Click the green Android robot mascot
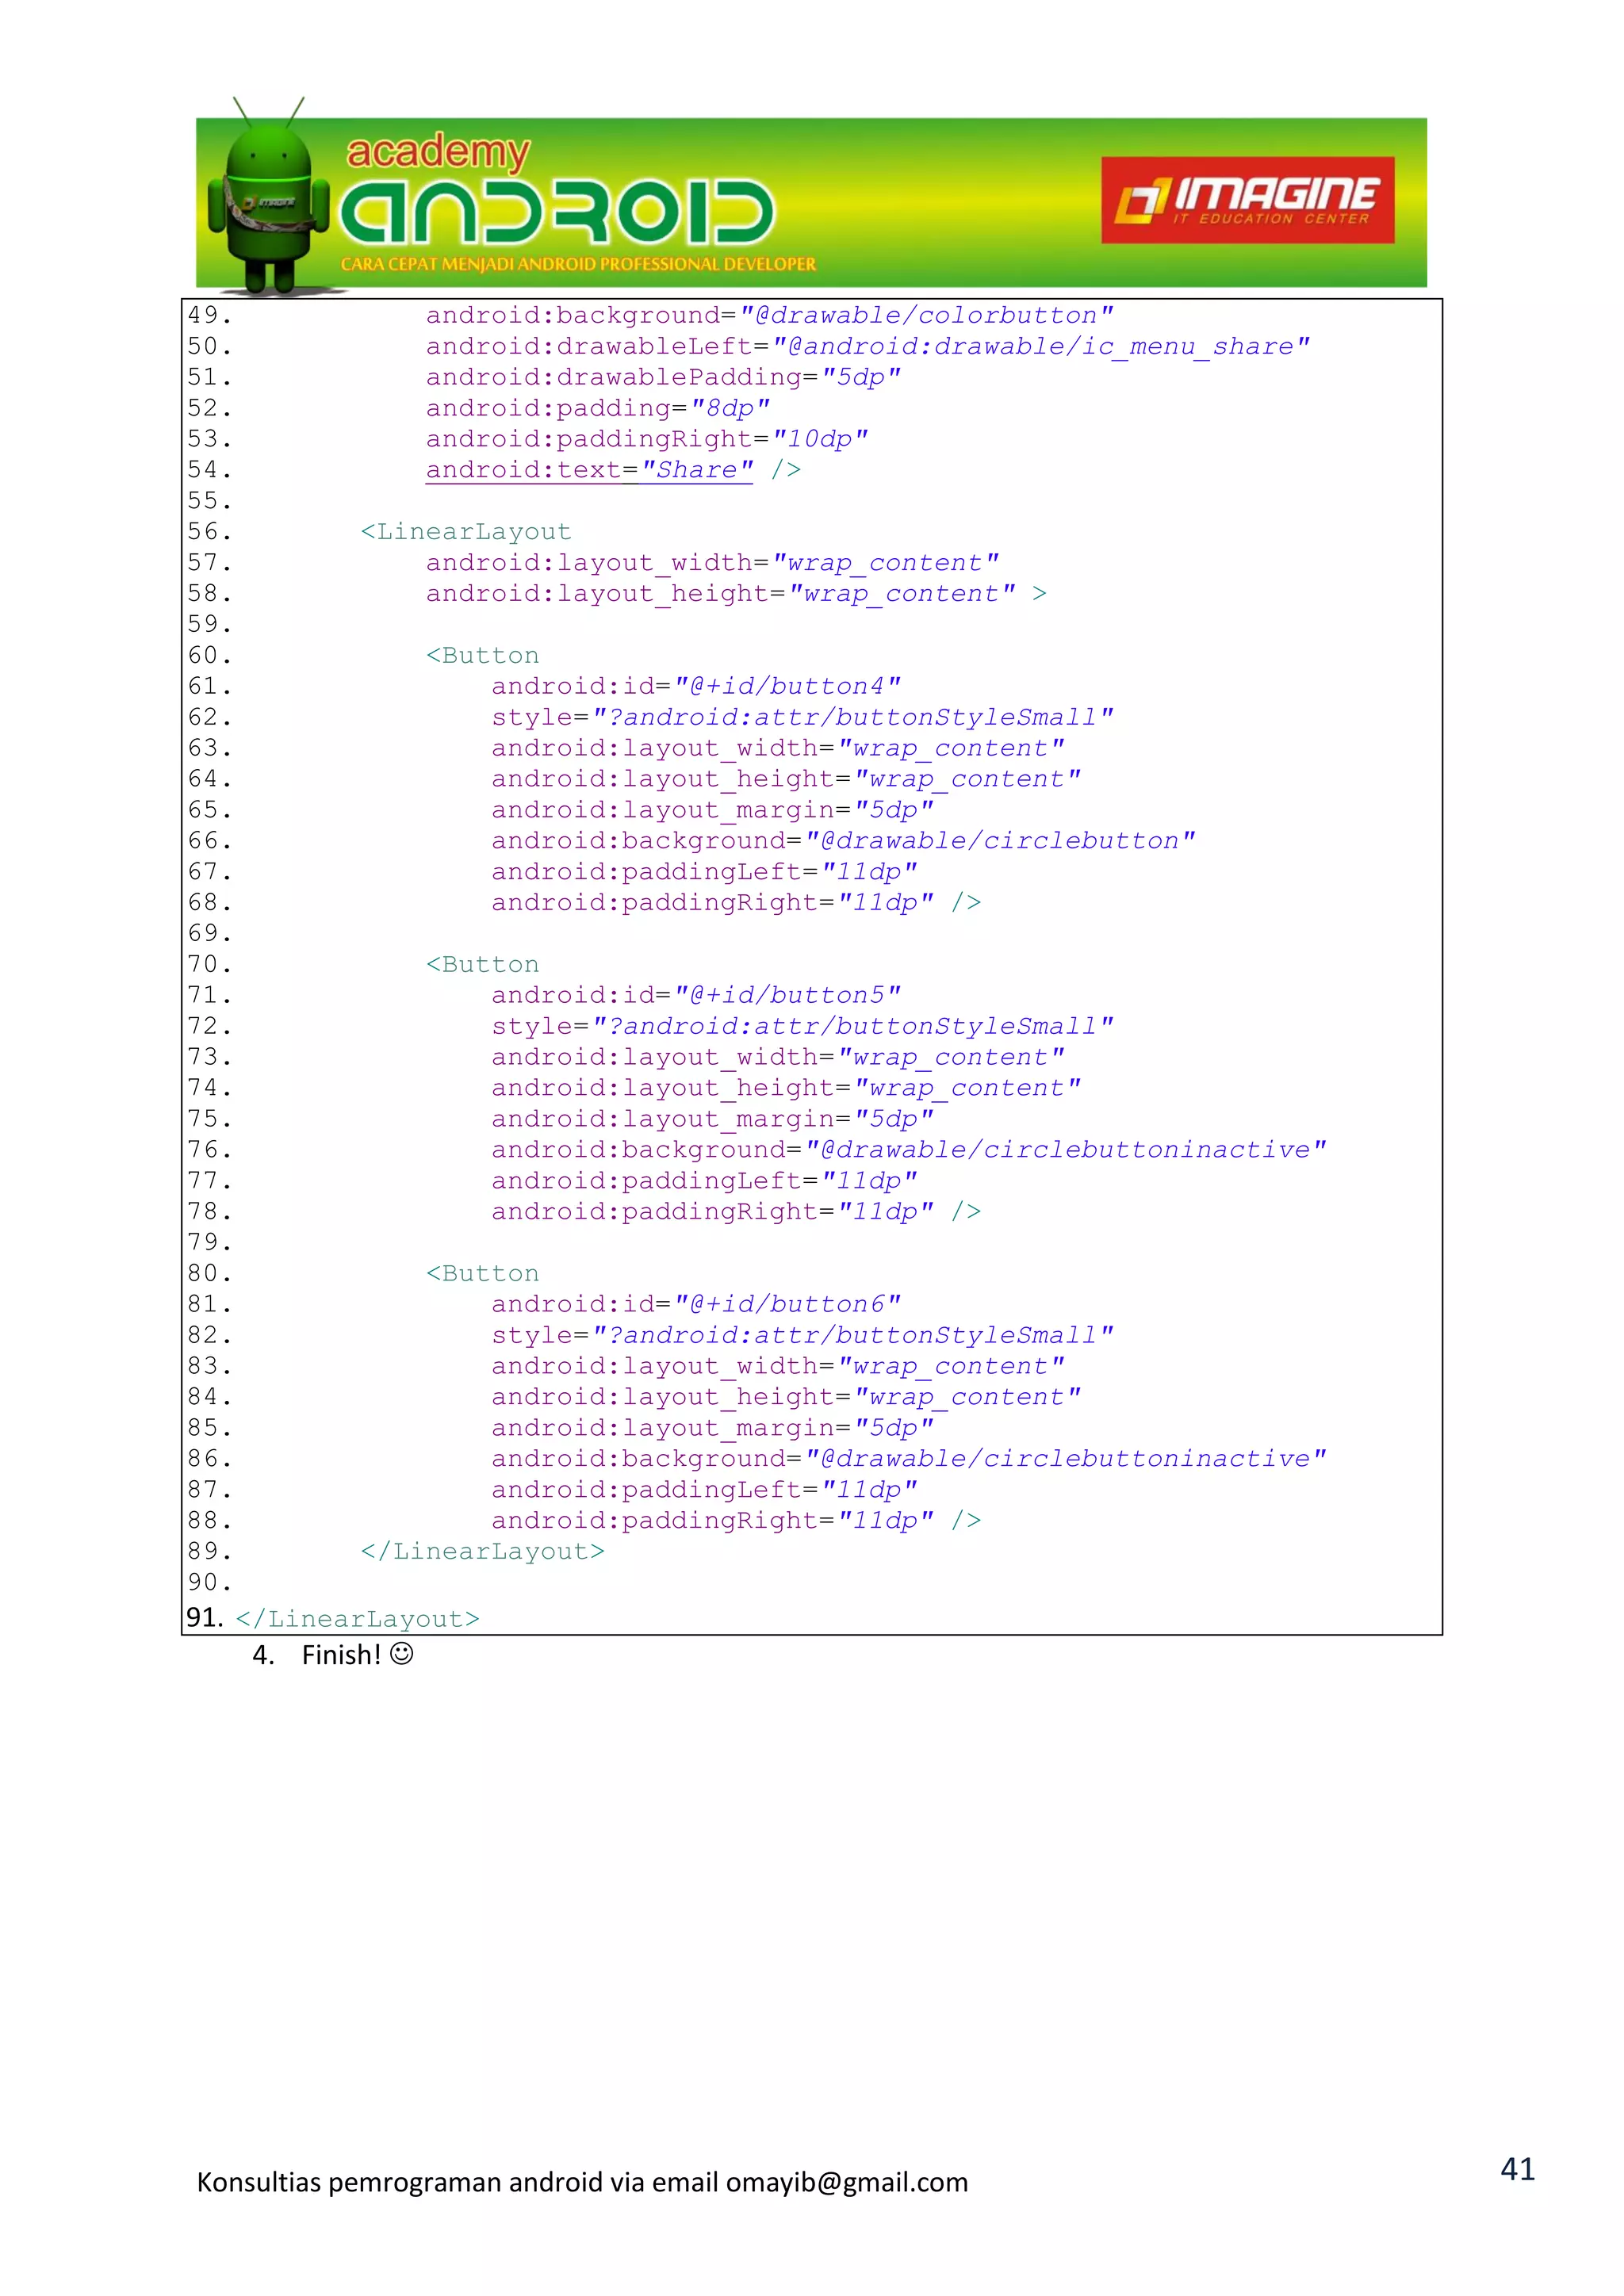 pos(268,200)
